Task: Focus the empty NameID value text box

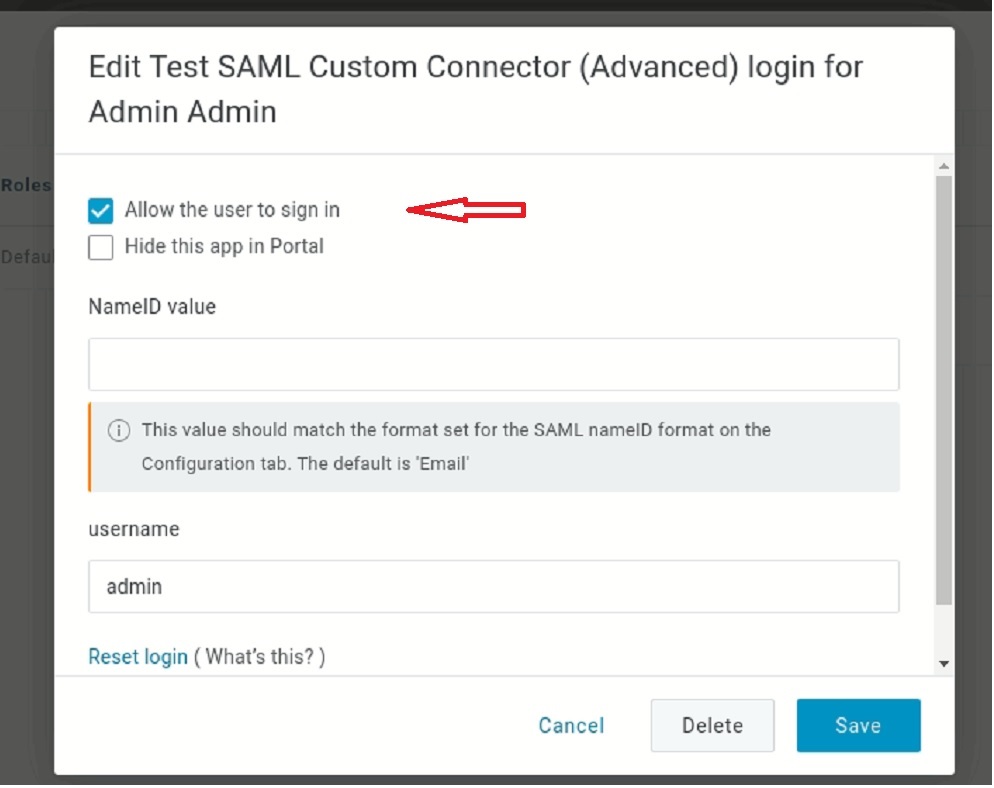Action: coord(493,364)
